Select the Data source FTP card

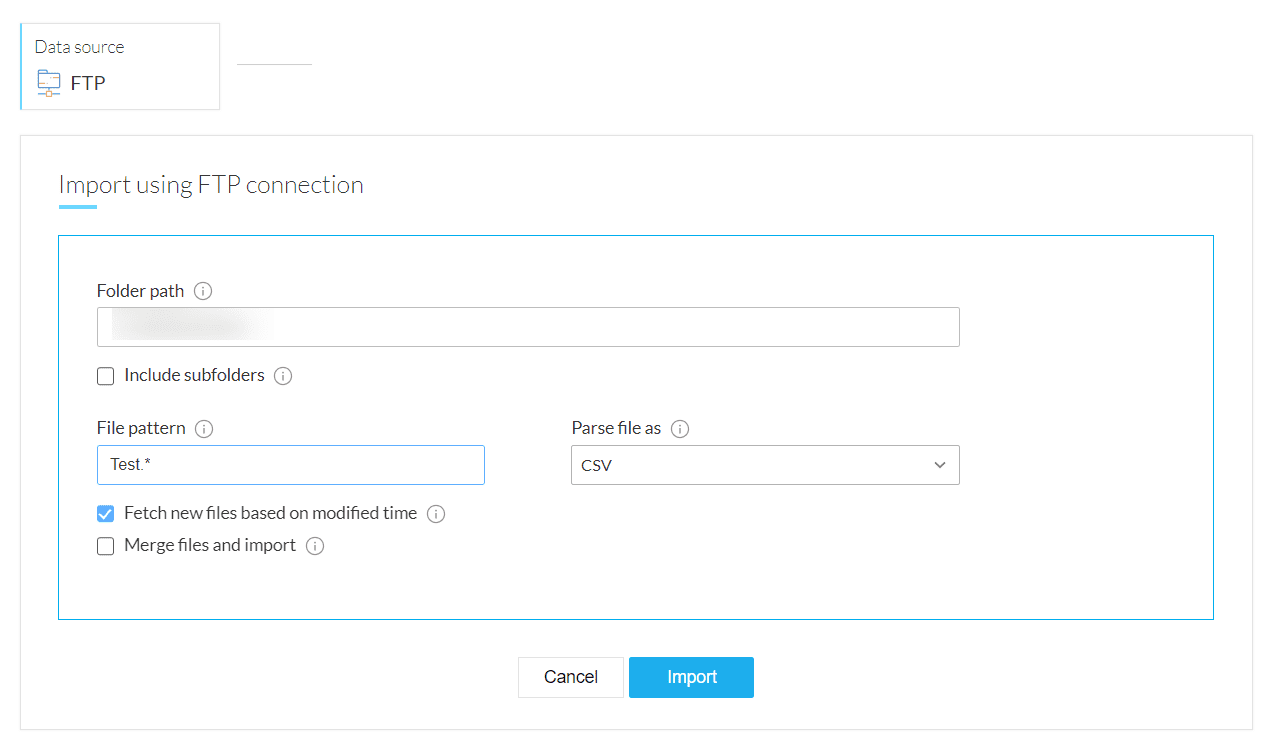[120, 67]
